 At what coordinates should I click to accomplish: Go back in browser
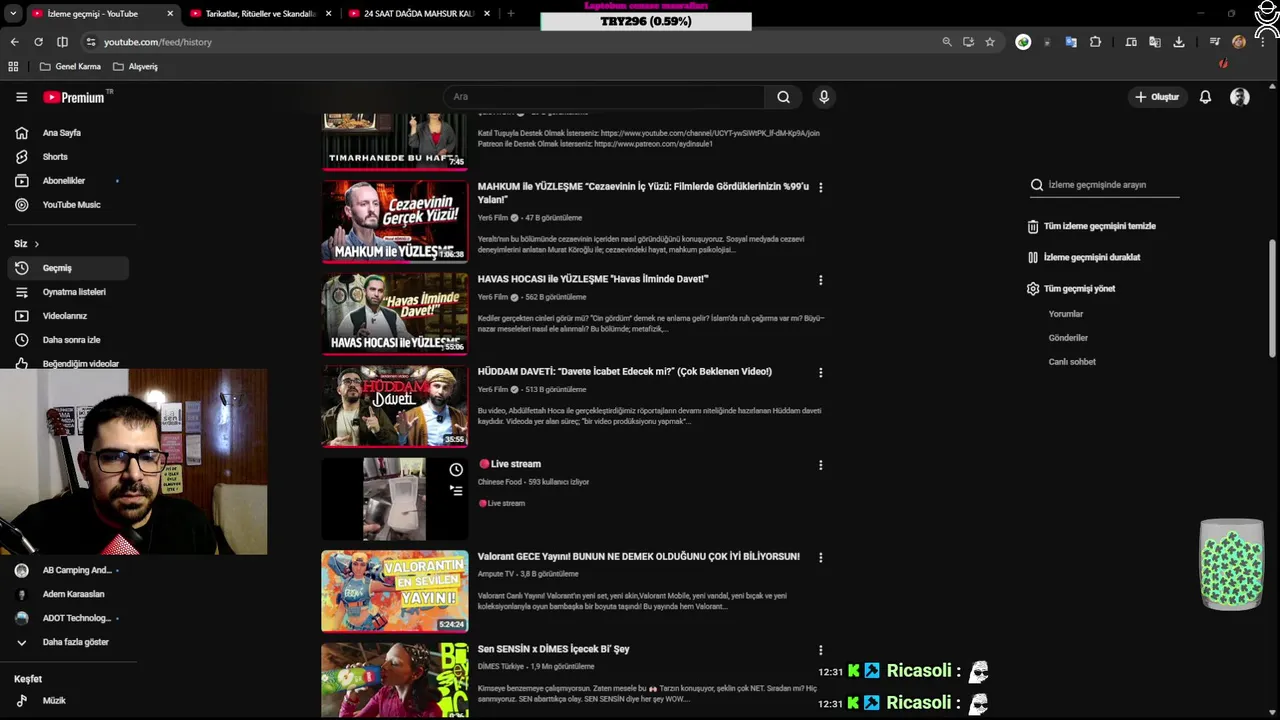14,42
